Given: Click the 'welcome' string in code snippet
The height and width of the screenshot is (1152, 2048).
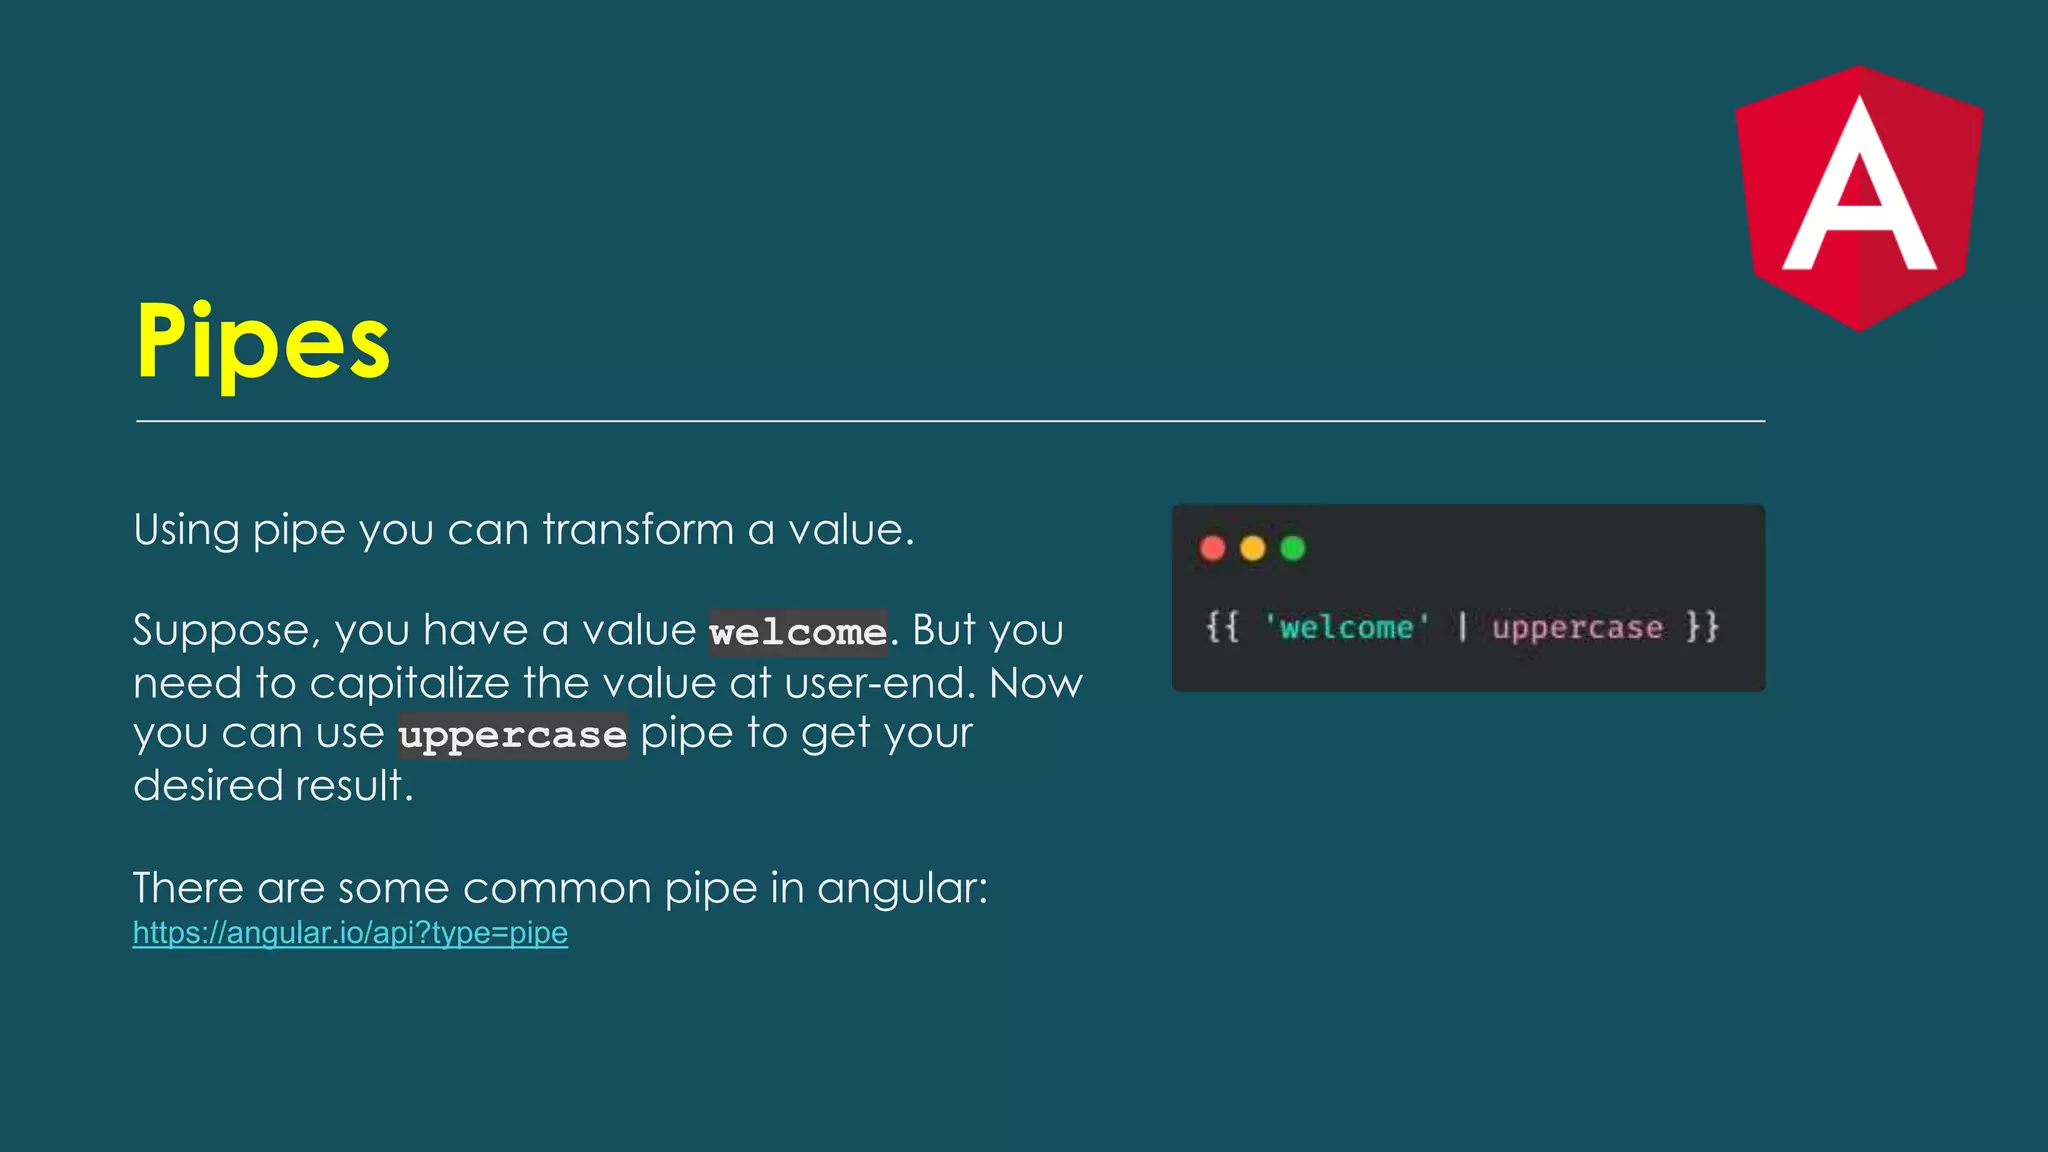Looking at the screenshot, I should coord(1346,628).
